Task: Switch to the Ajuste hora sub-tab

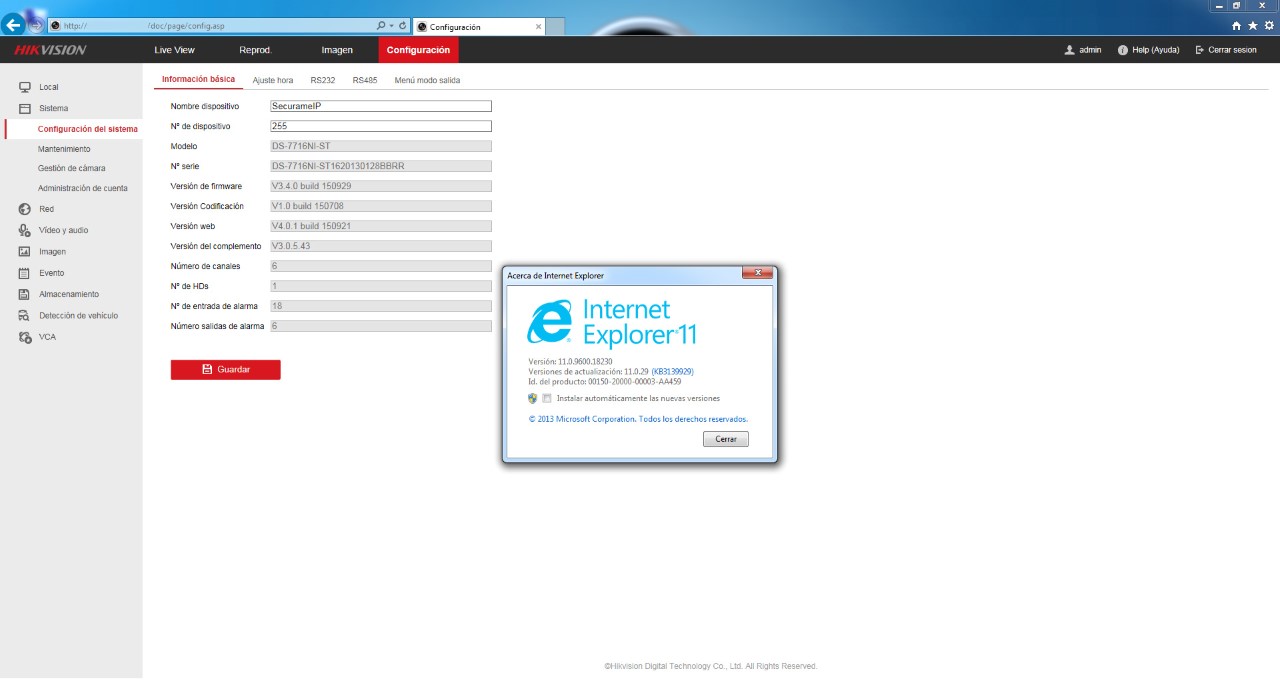Action: (x=273, y=80)
